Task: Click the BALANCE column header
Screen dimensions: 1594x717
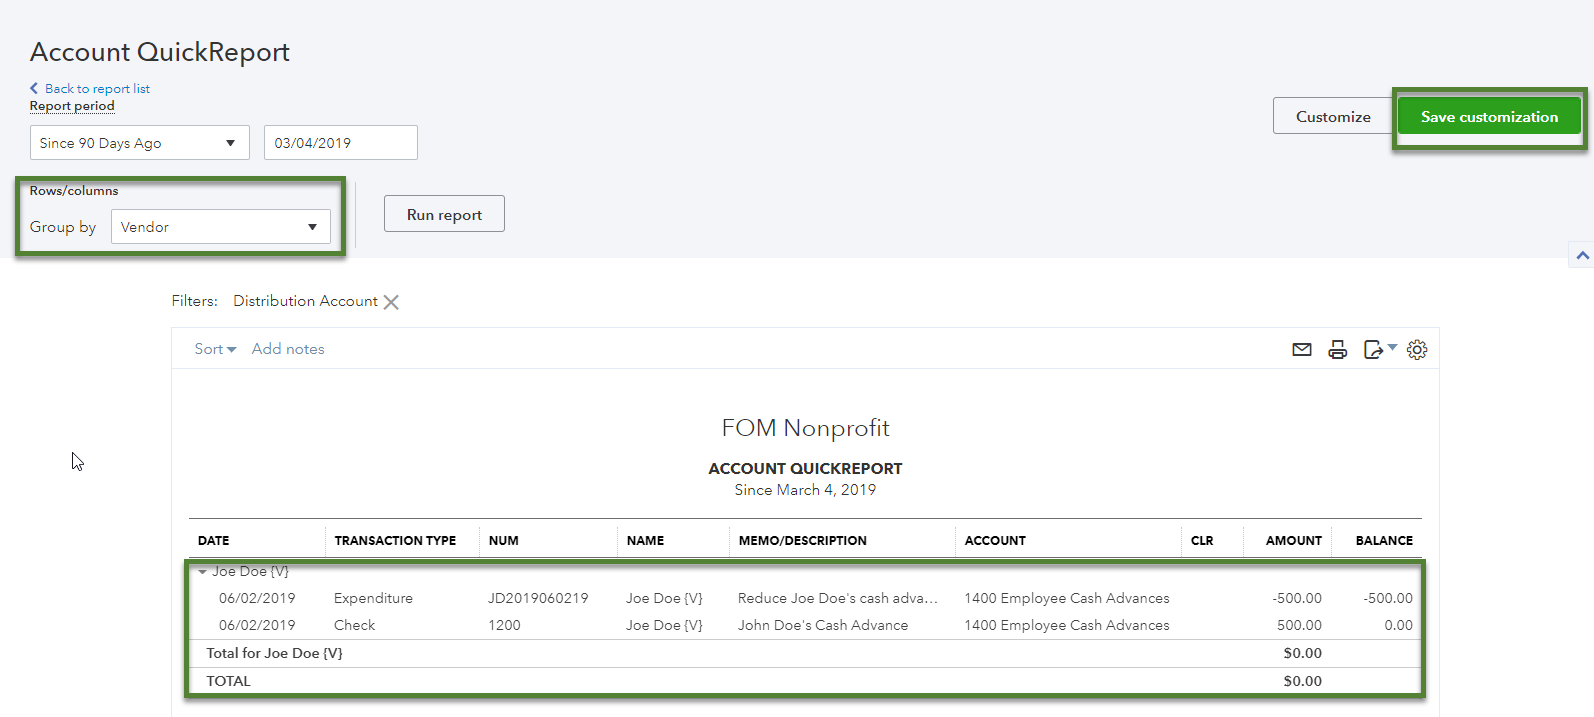Action: coord(1384,541)
